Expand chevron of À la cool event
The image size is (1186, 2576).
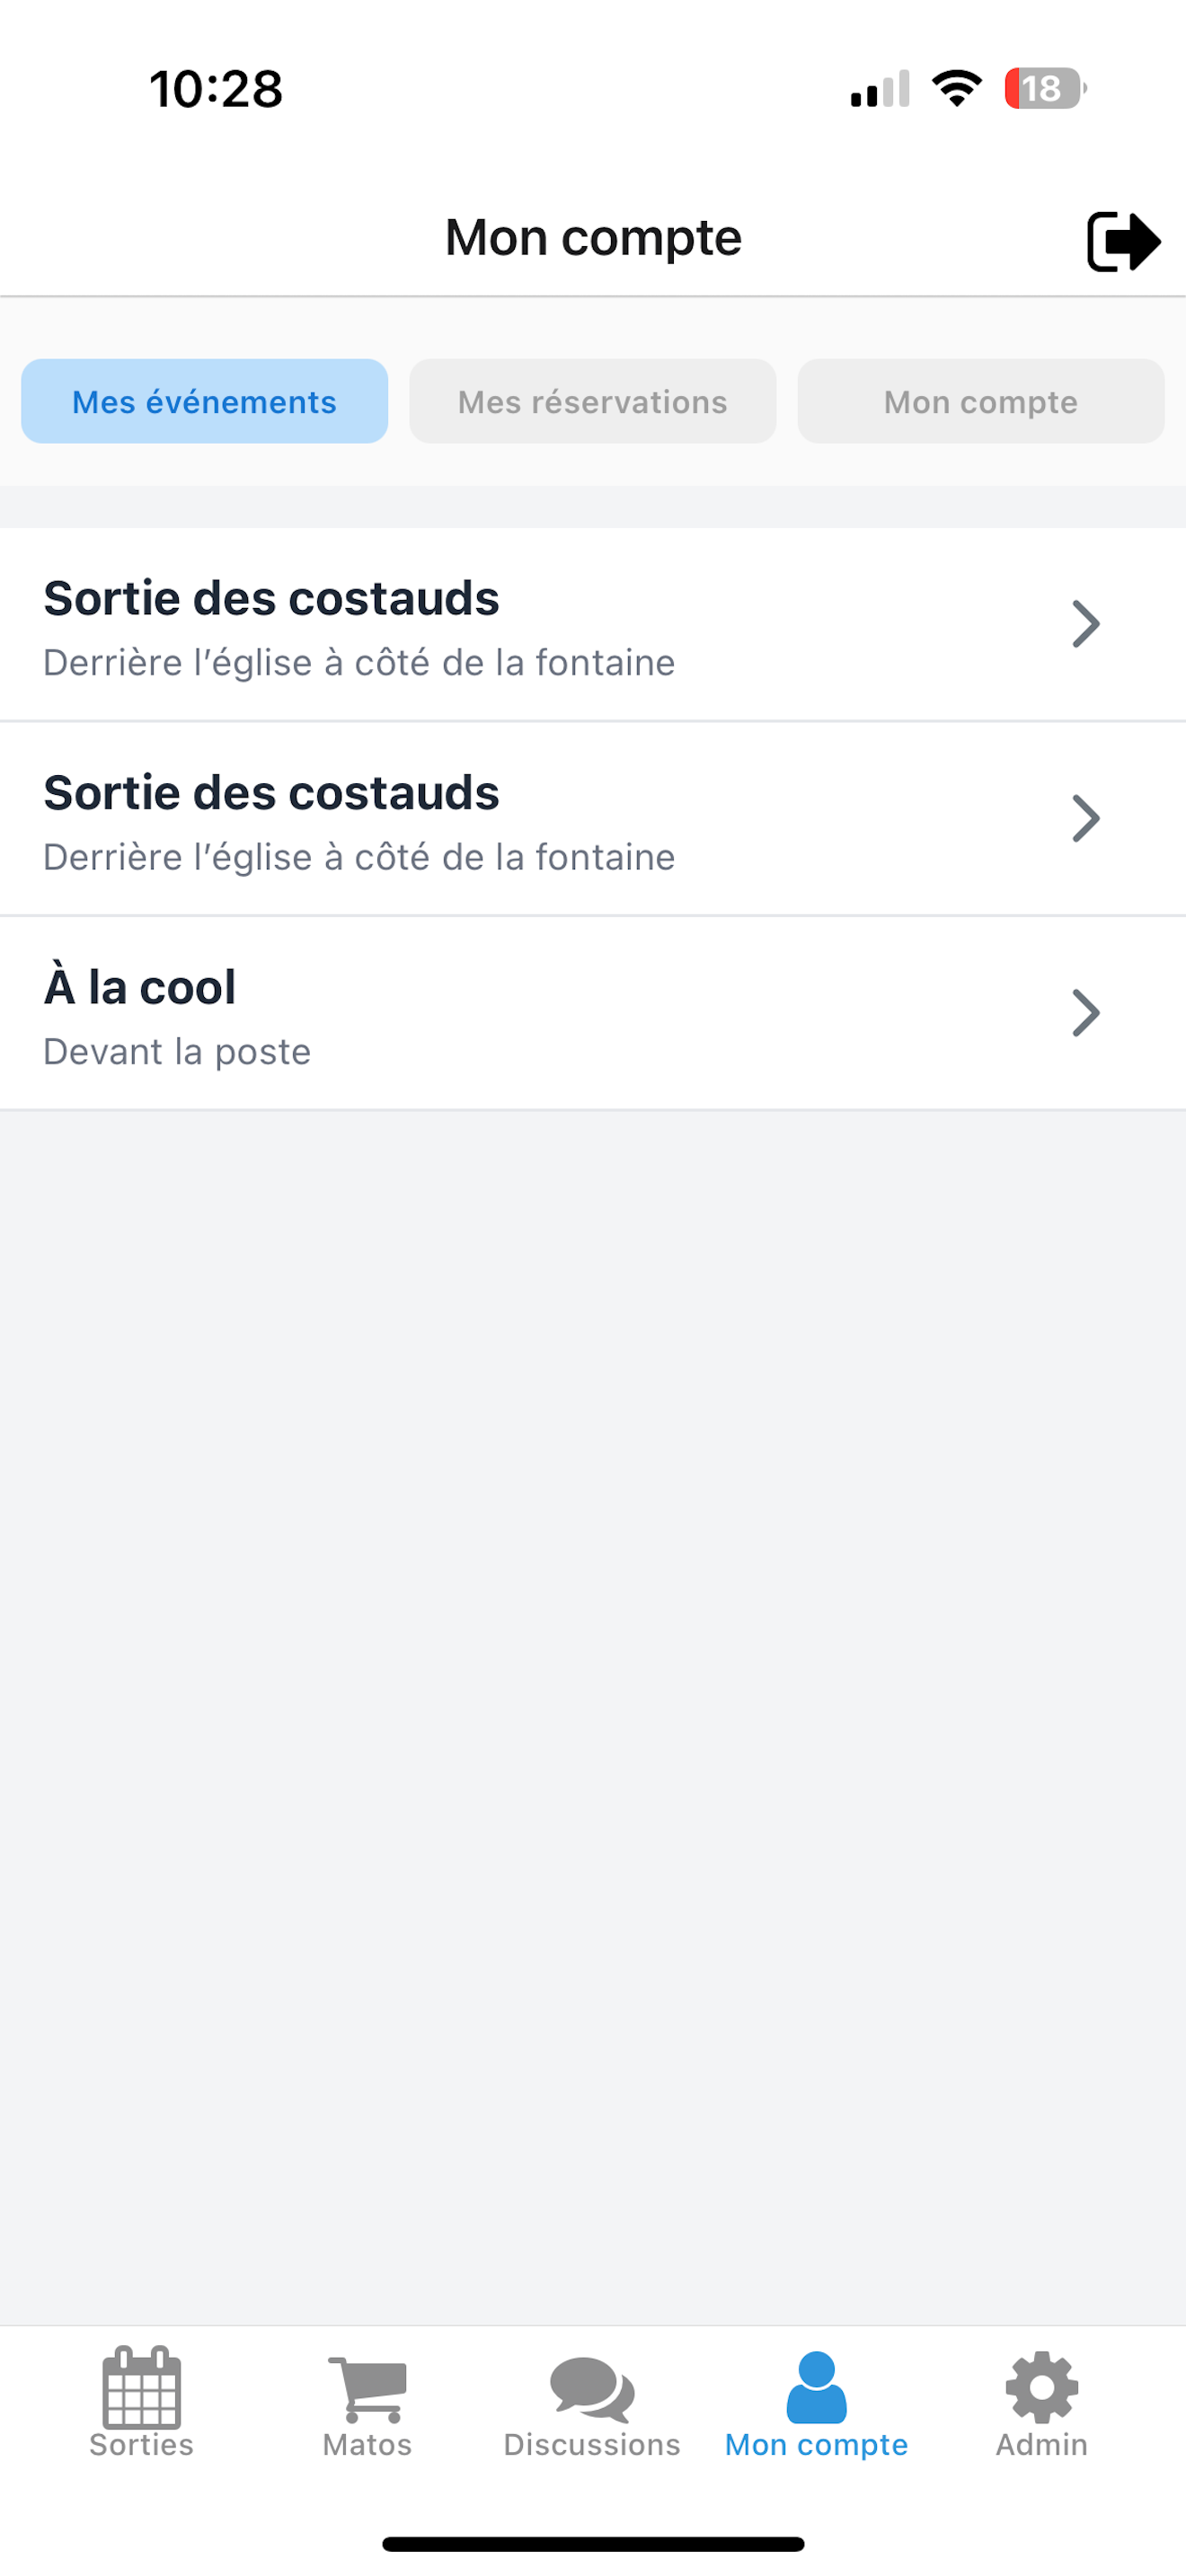1086,1012
